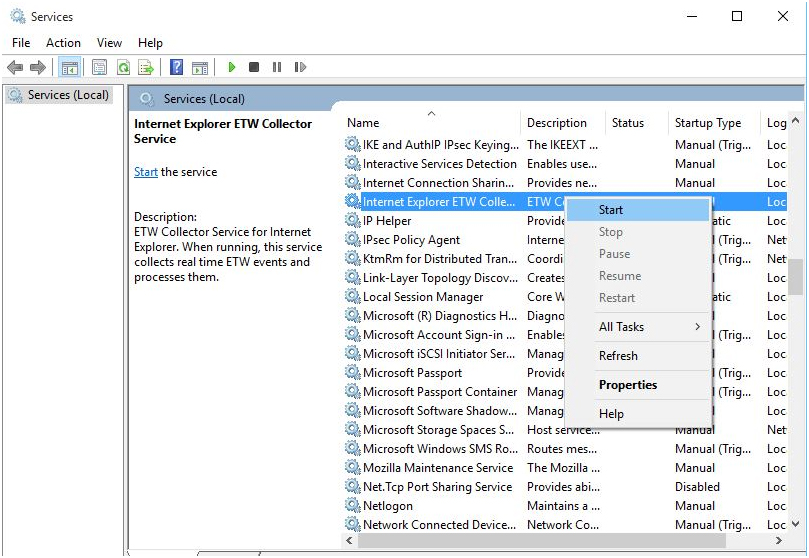Image resolution: width=809 pixels, height=558 pixels.
Task: Sort list by the Name column header
Action: (431, 123)
